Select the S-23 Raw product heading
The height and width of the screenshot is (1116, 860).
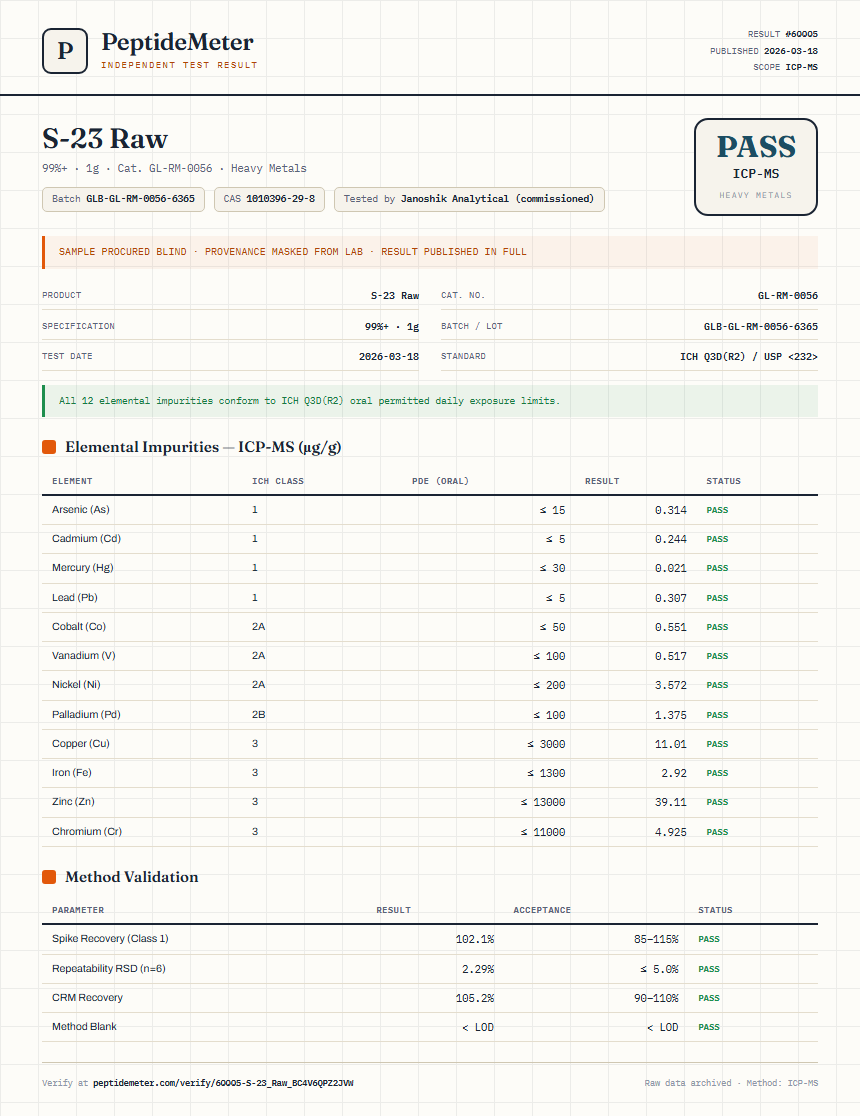(x=105, y=138)
